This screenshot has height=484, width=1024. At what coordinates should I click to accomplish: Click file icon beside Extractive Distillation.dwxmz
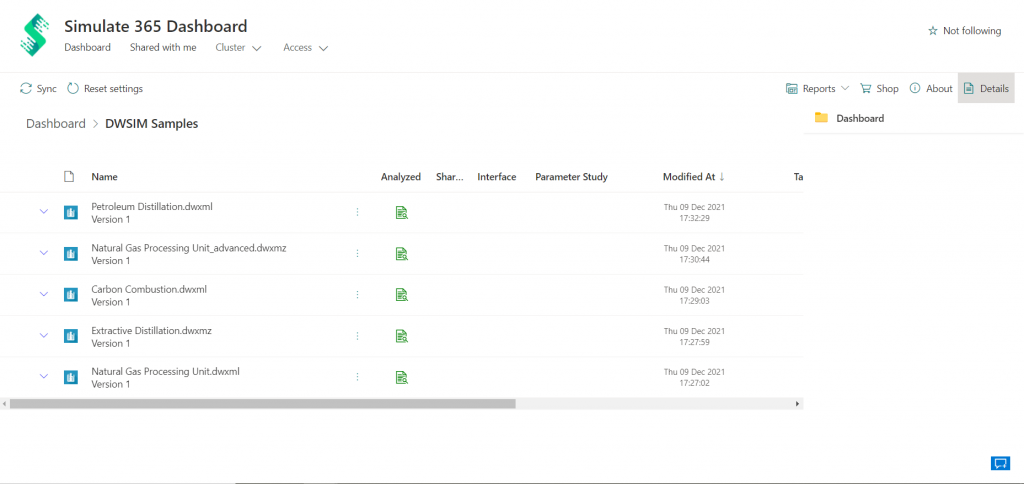[71, 336]
